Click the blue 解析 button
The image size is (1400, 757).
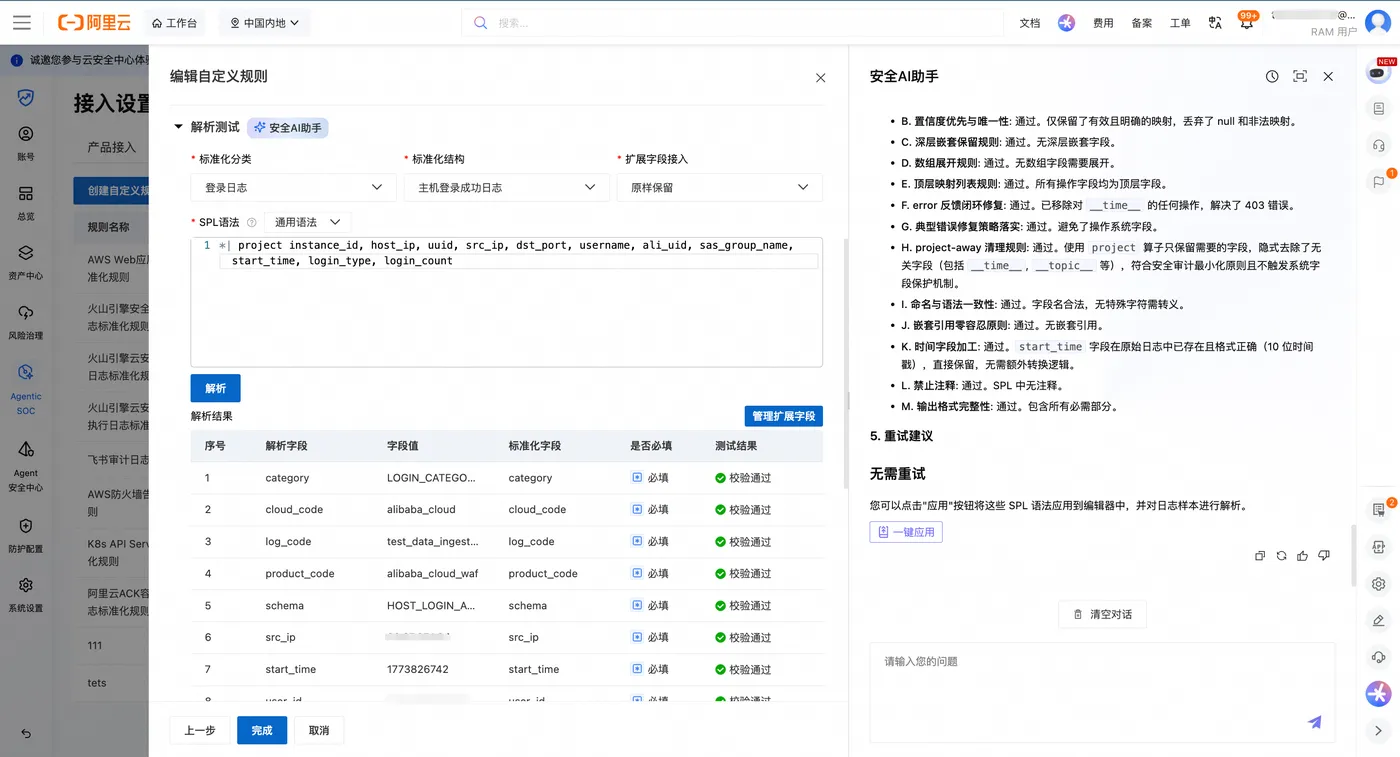click(x=215, y=388)
